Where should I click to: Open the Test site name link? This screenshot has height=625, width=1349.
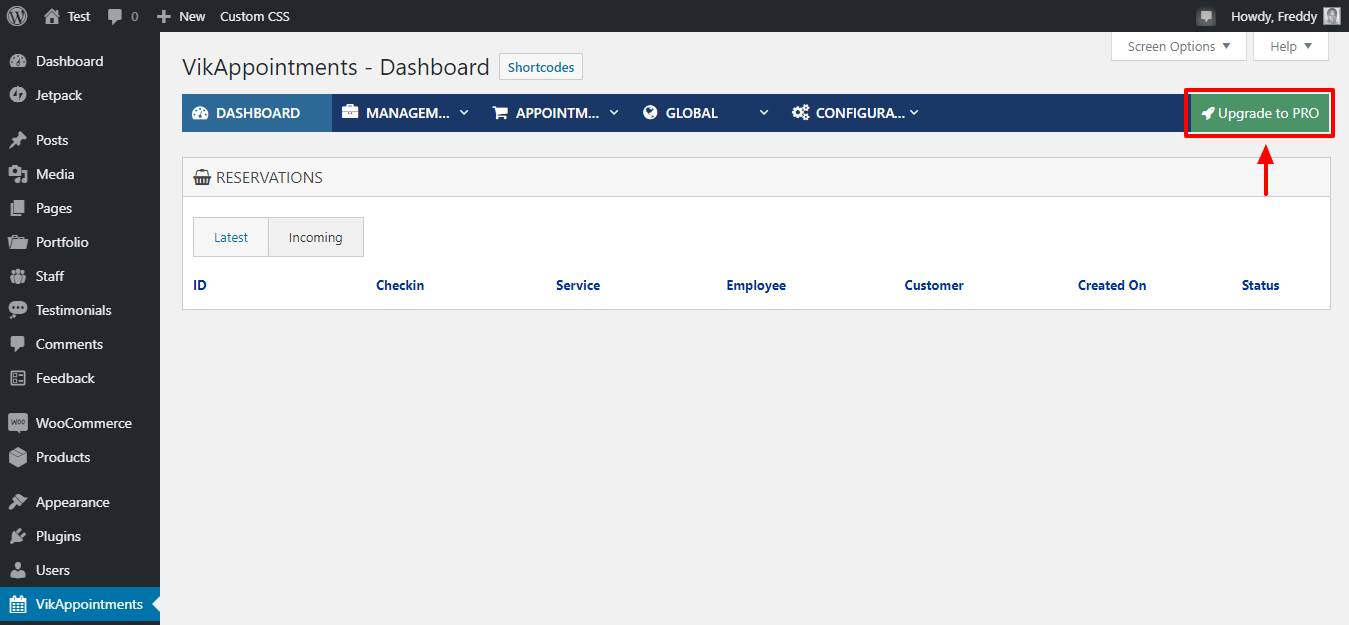coord(79,16)
